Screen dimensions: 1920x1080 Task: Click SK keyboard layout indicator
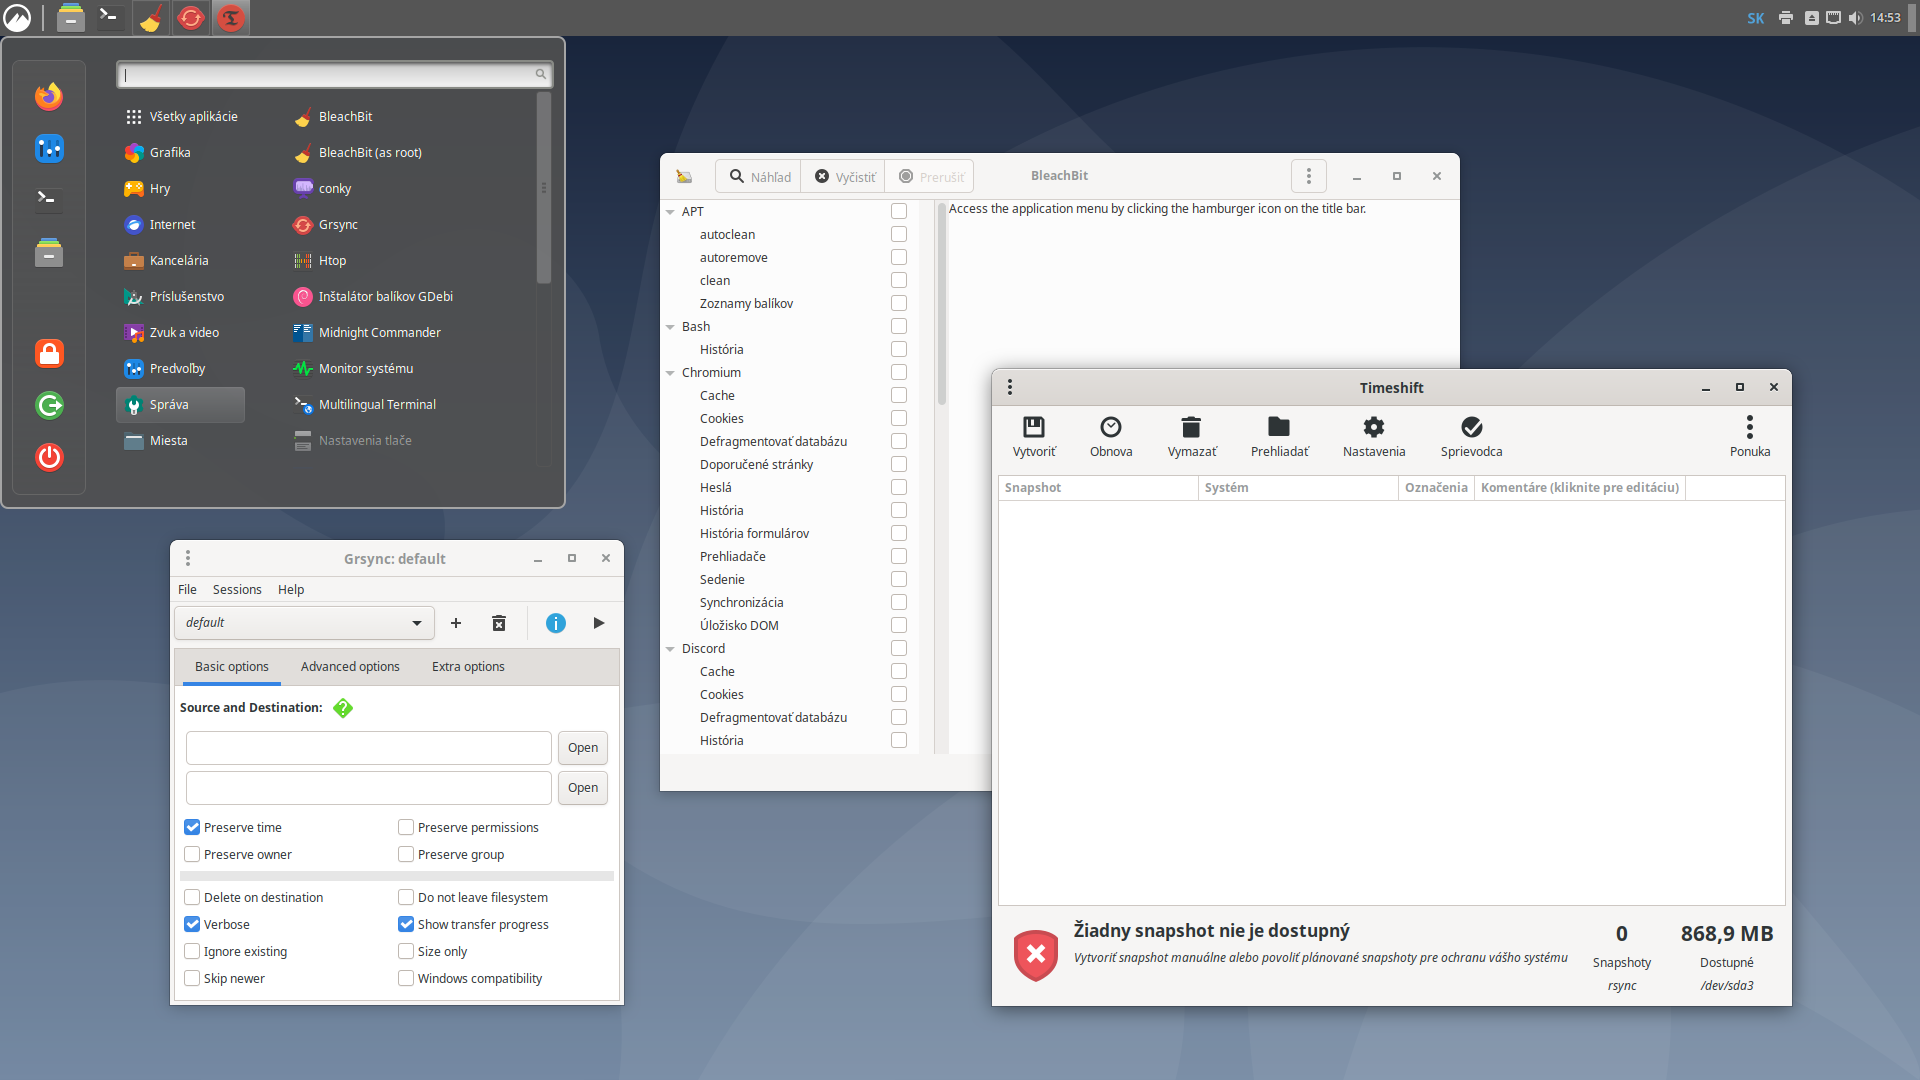tap(1756, 18)
